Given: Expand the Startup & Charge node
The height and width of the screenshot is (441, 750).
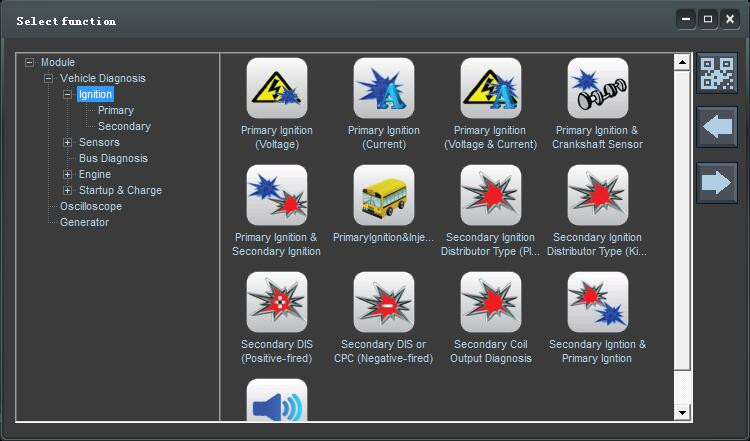Looking at the screenshot, I should point(67,190).
